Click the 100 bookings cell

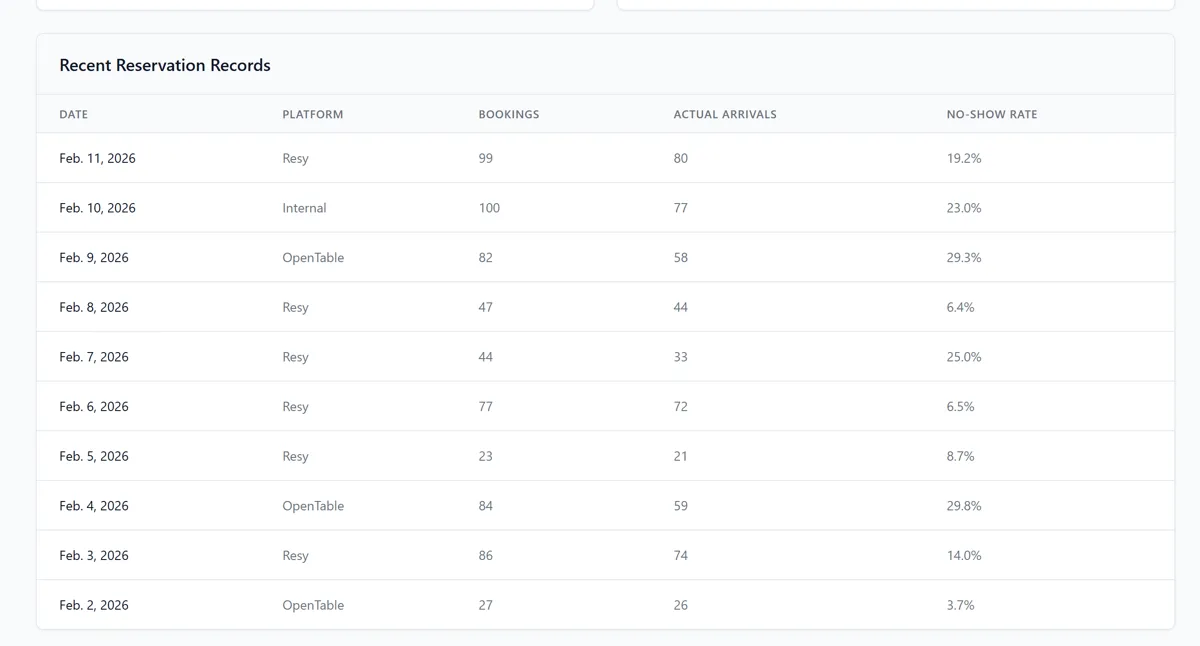click(489, 208)
